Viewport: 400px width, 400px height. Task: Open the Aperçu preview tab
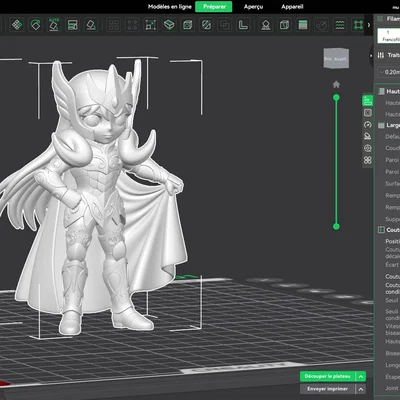253,7
